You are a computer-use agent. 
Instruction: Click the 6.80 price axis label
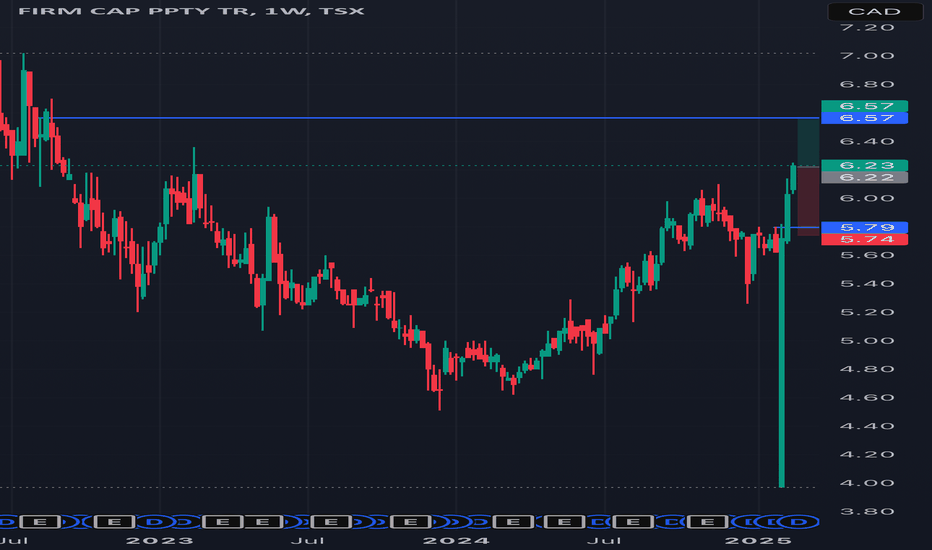click(x=867, y=84)
